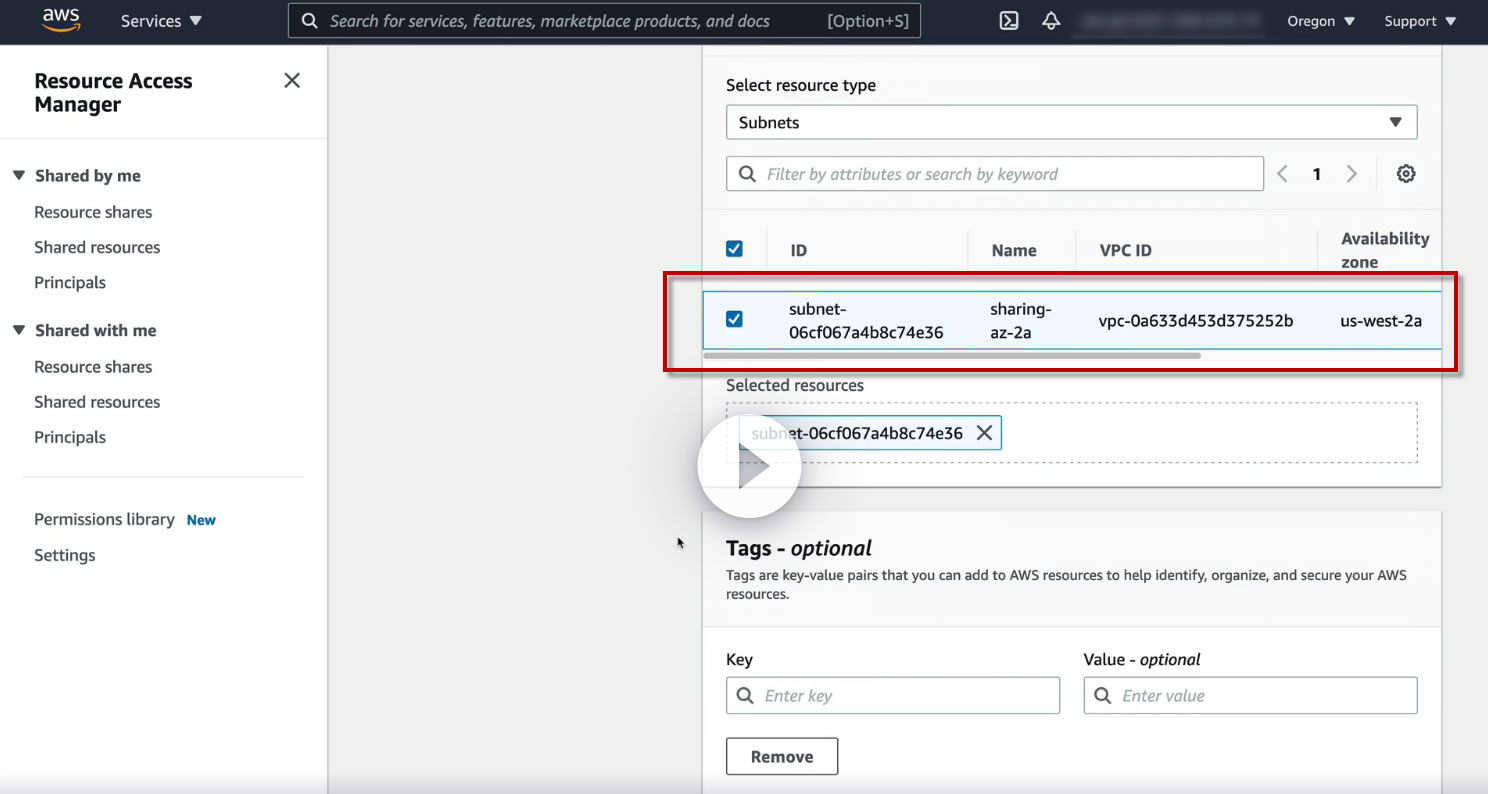
Task: Open the table preferences gear icon
Action: point(1405,174)
